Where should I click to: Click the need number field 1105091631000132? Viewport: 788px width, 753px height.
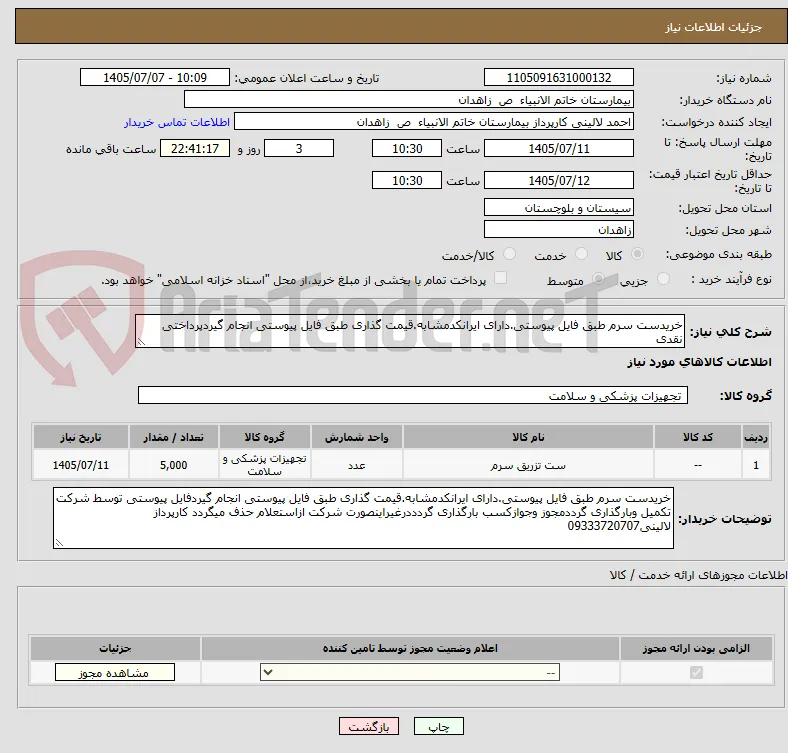[x=558, y=77]
